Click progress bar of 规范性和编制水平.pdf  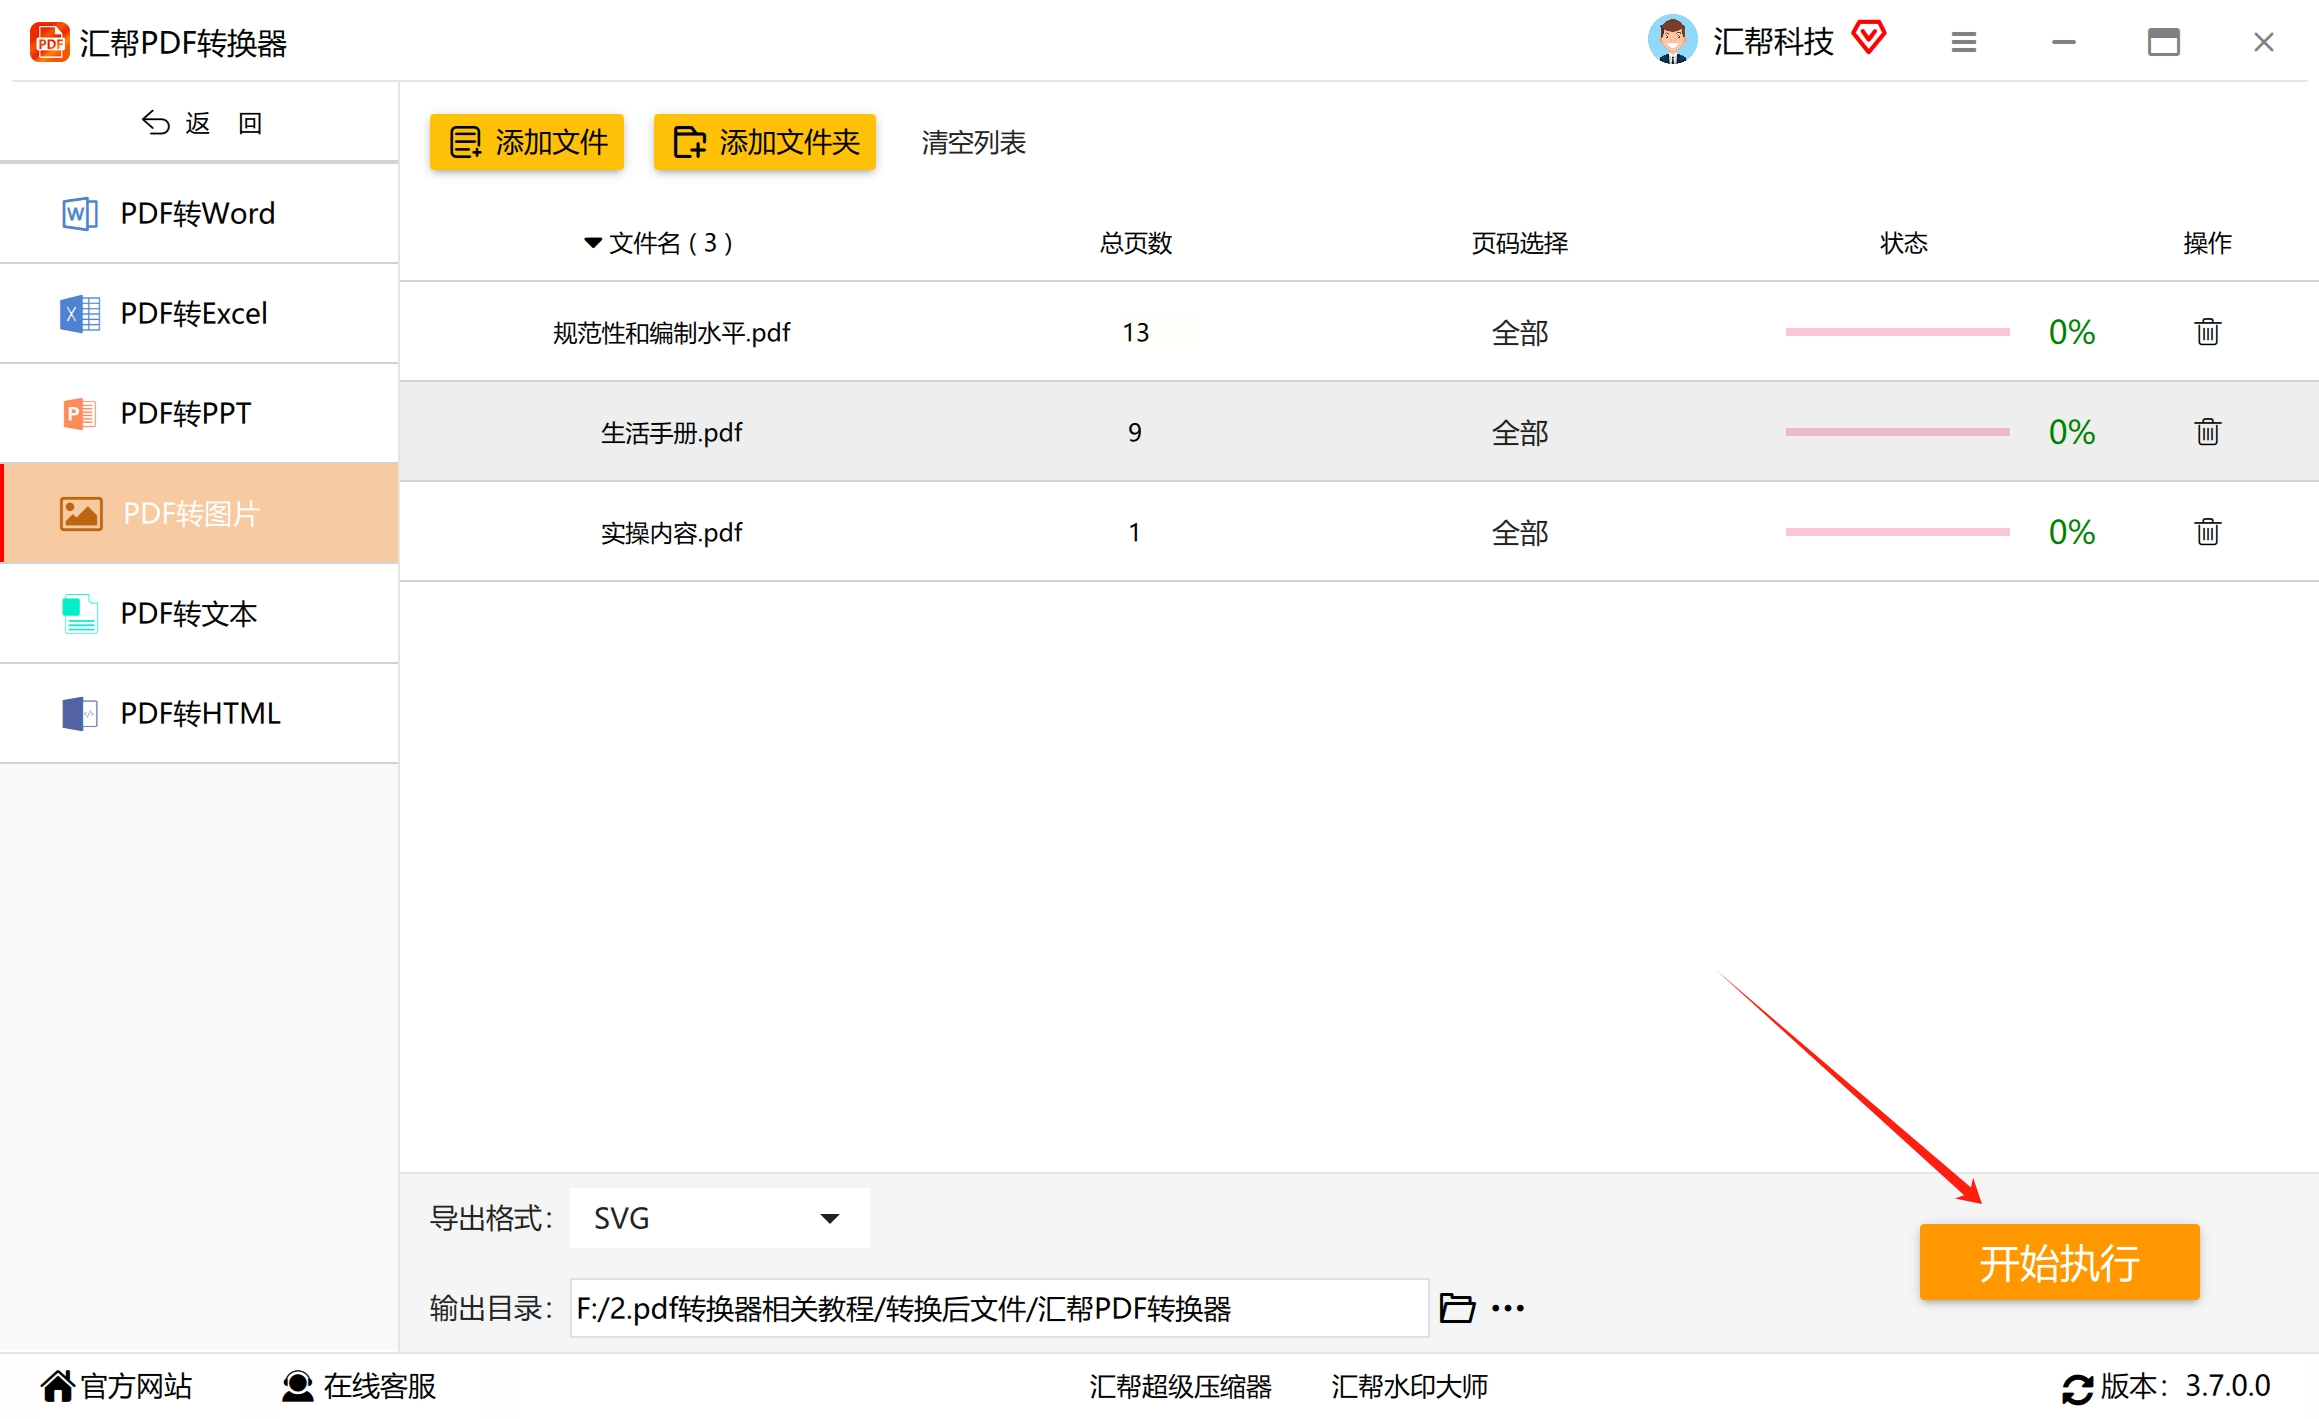pos(1897,332)
